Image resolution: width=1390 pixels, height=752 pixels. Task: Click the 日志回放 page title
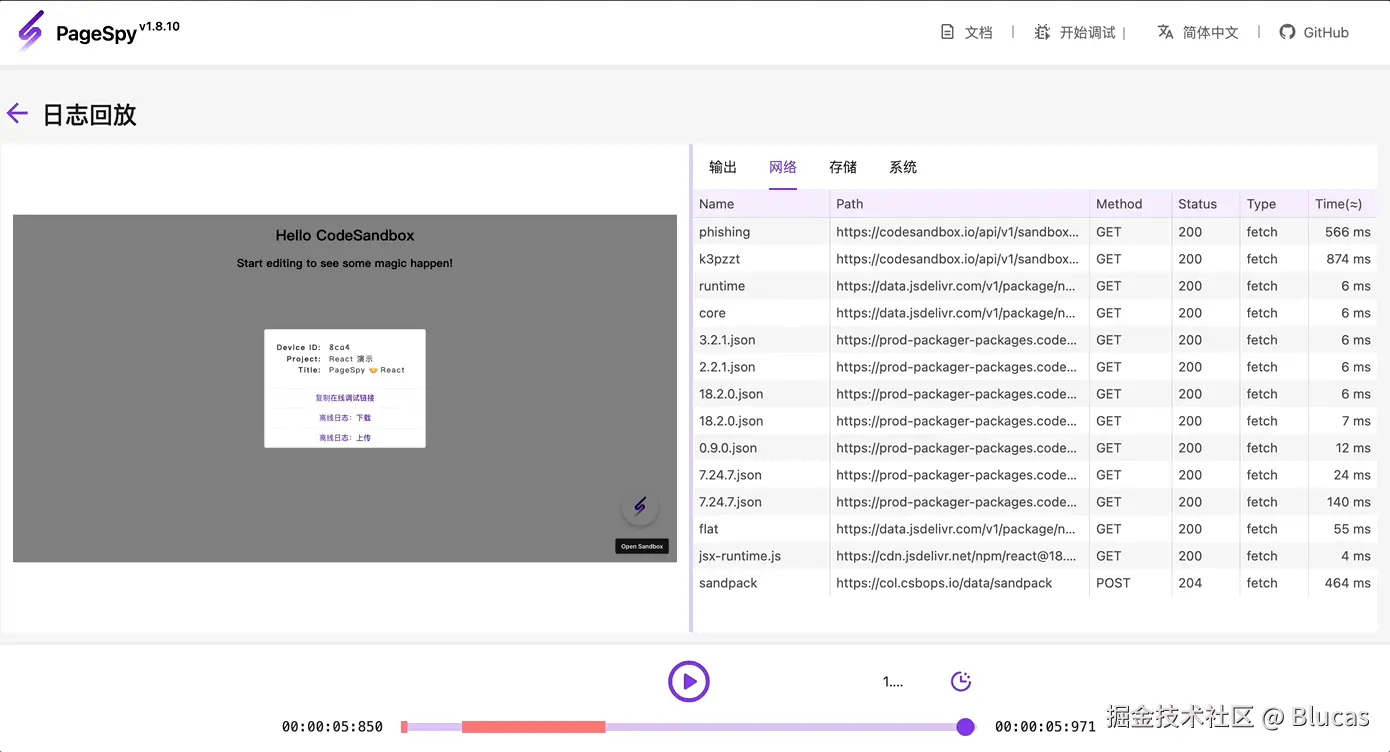tap(89, 114)
